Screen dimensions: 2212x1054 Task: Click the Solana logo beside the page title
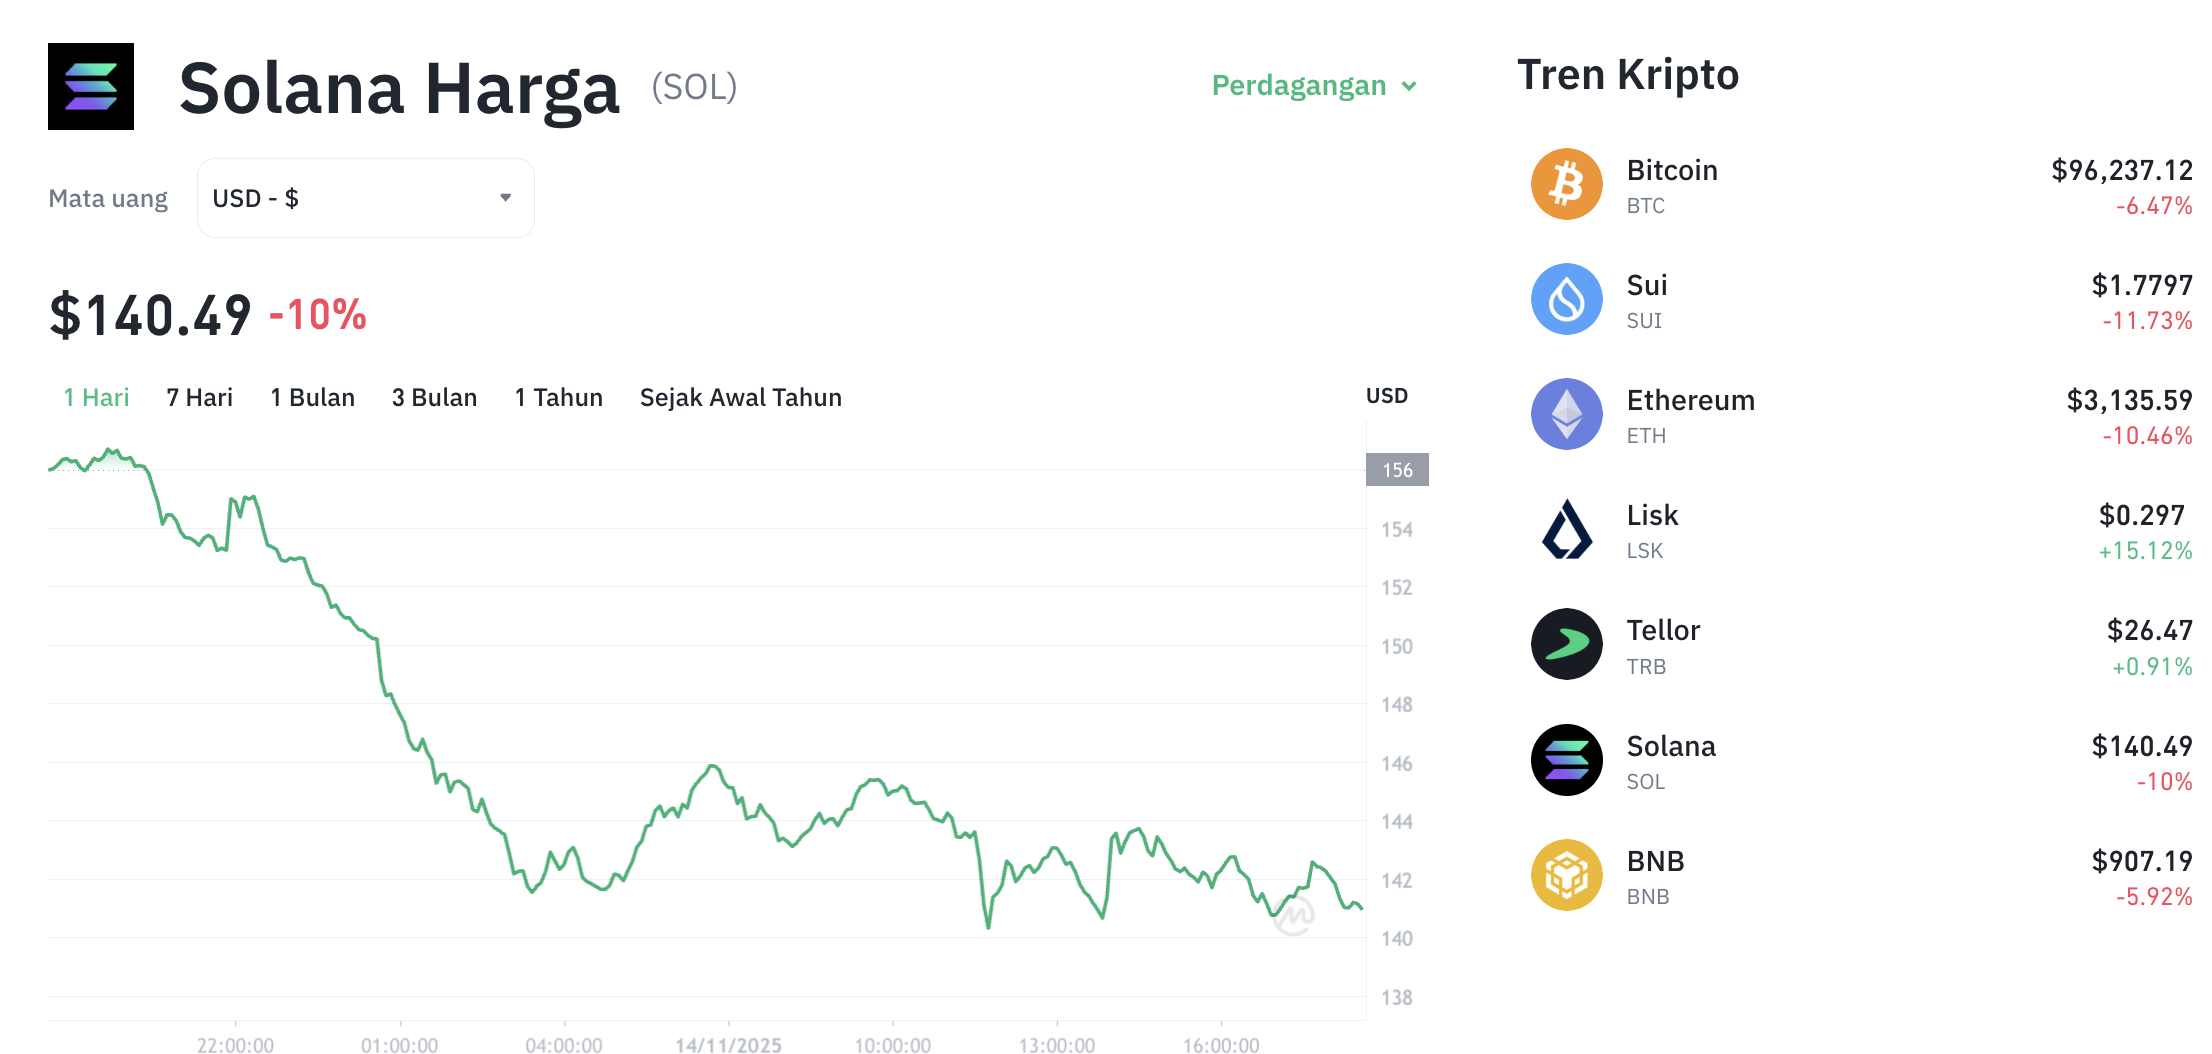(91, 87)
